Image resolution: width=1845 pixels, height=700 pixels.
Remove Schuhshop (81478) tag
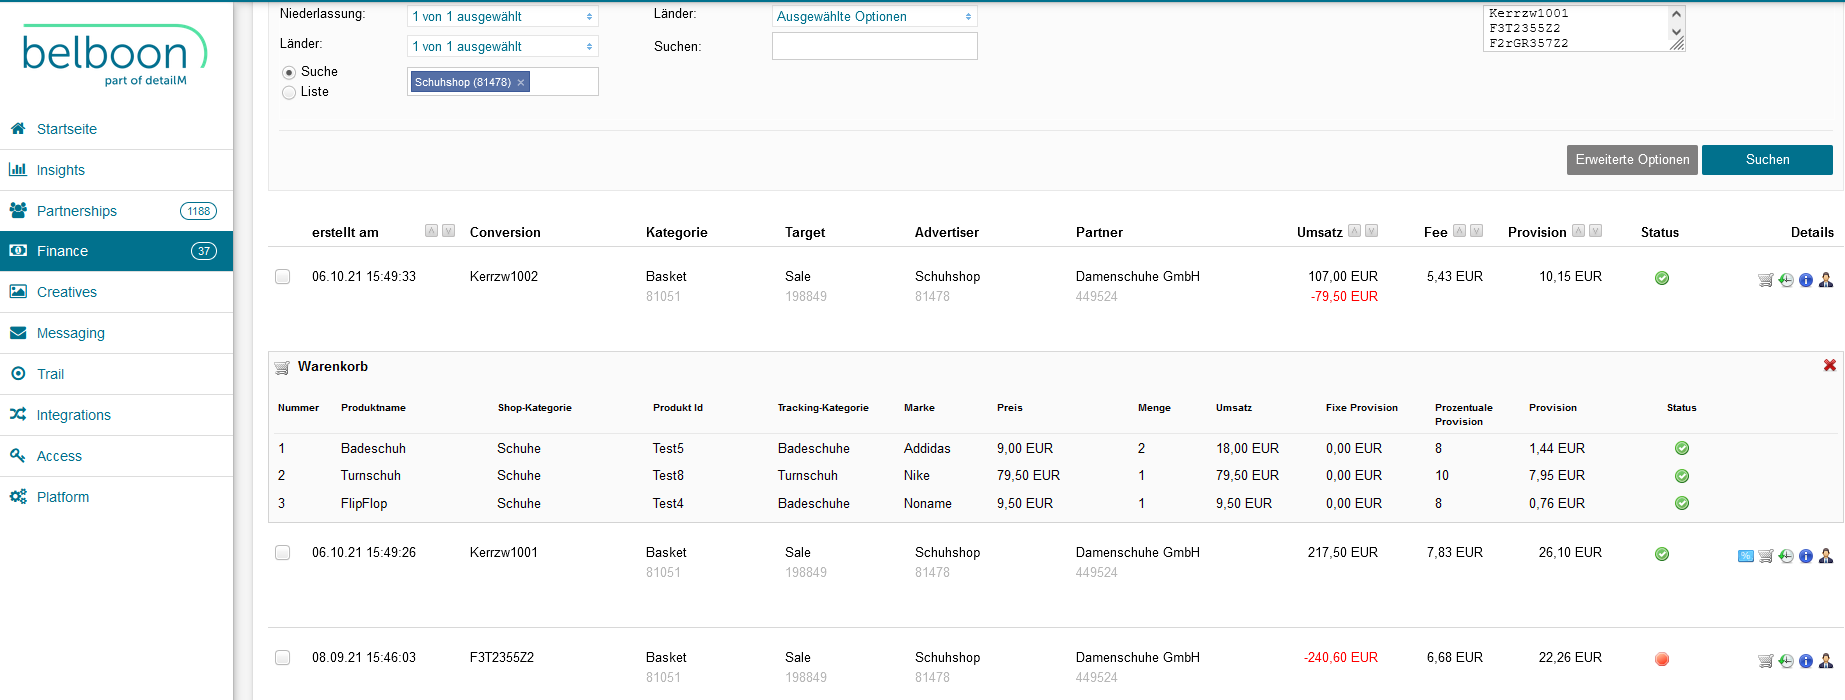tap(521, 83)
